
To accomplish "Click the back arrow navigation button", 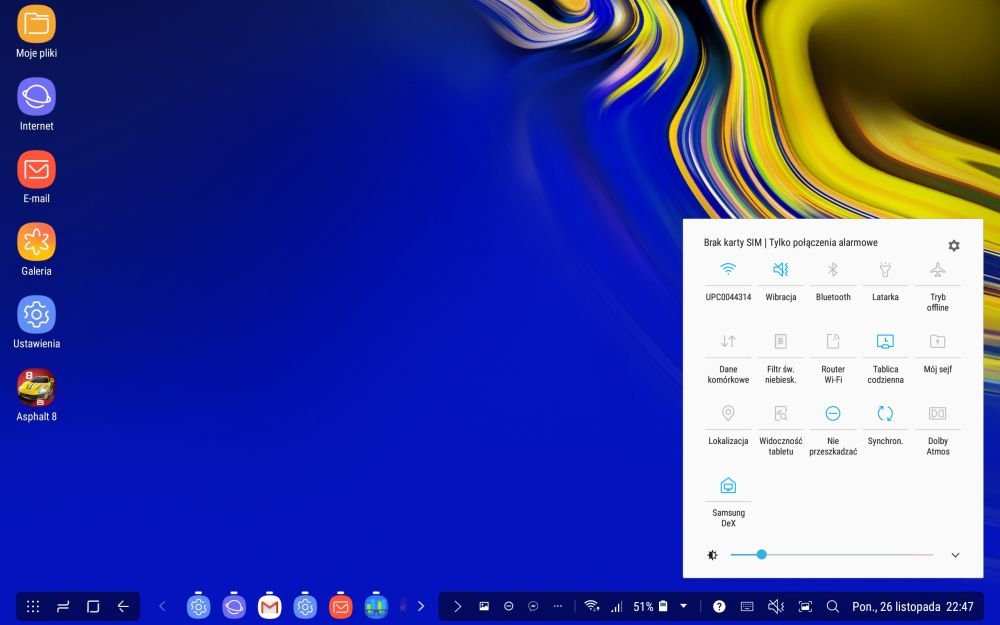I will pyautogui.click(x=123, y=607).
